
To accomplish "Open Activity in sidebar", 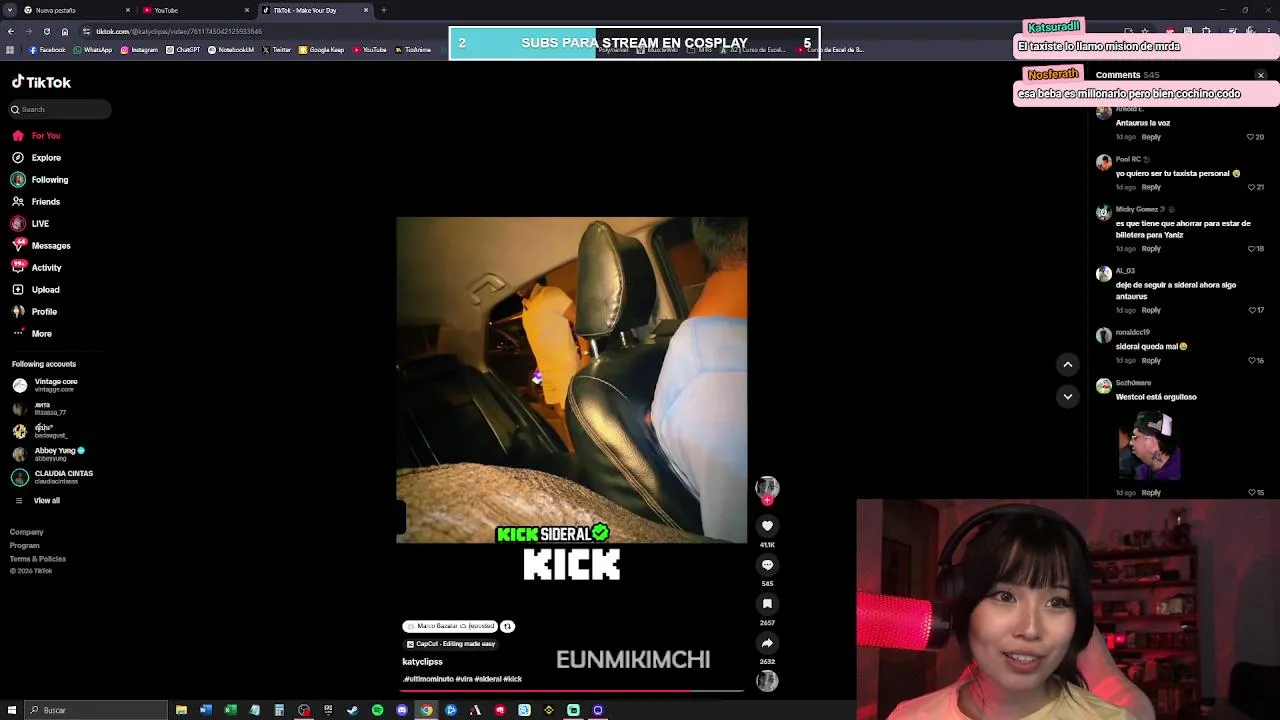I will (37, 268).
